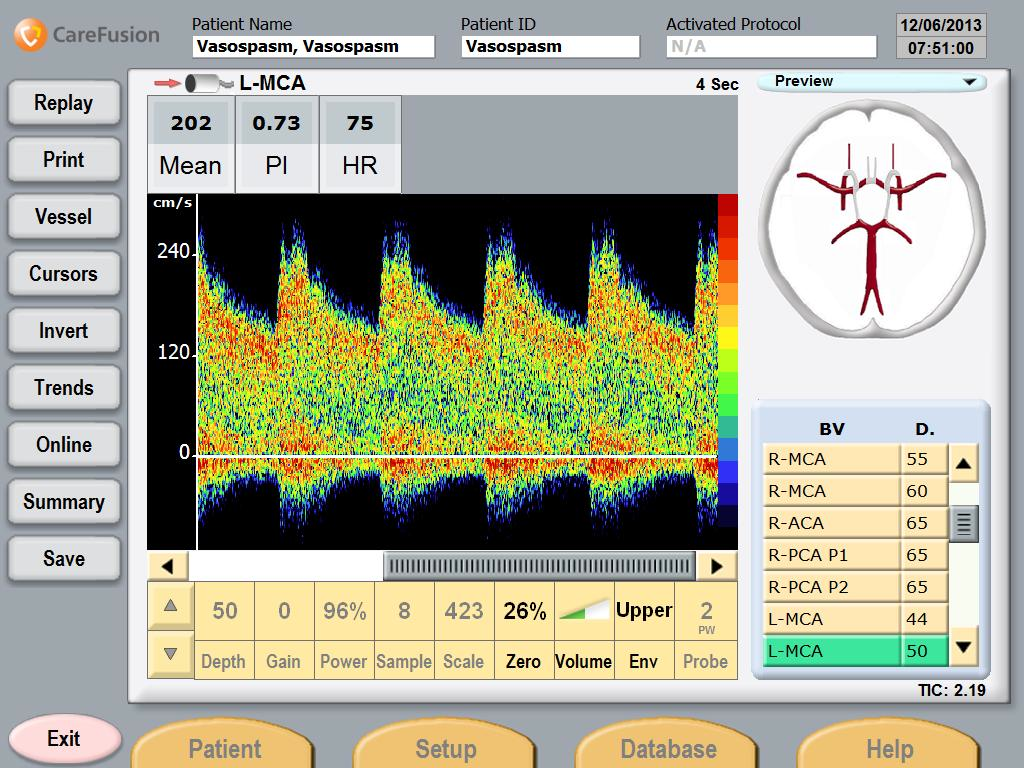Open the Activated Protocol field
1024x768 pixels.
770,47
